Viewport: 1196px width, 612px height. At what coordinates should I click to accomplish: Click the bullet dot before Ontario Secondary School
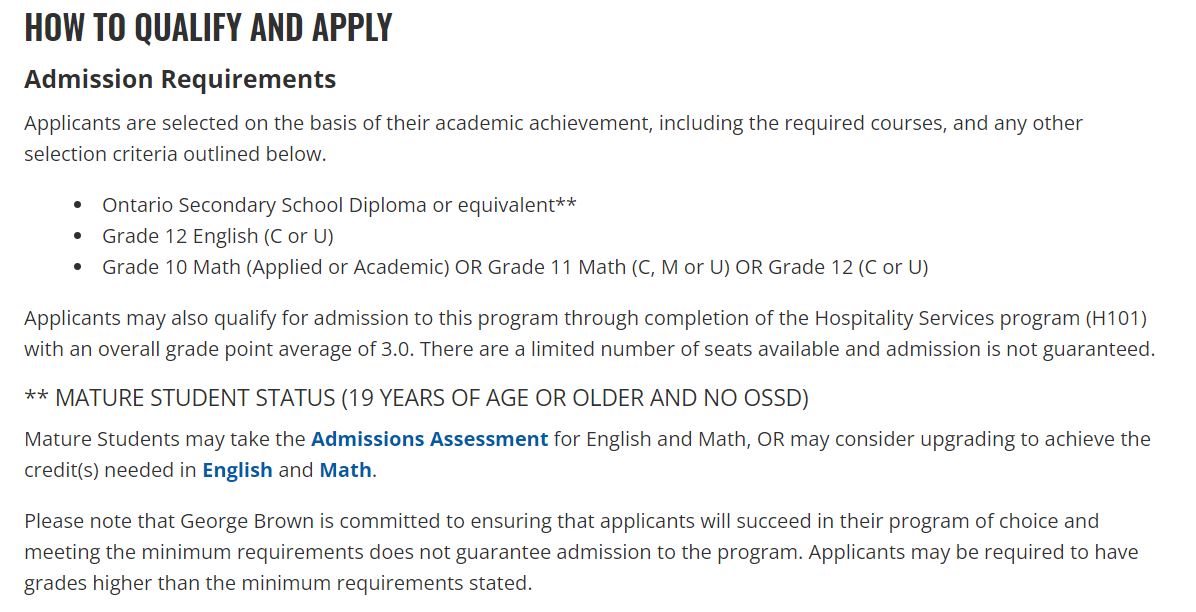78,206
